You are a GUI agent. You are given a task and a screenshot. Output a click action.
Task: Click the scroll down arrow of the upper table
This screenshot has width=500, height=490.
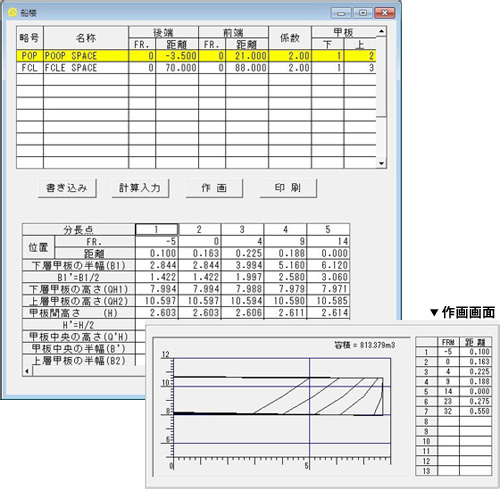point(381,164)
